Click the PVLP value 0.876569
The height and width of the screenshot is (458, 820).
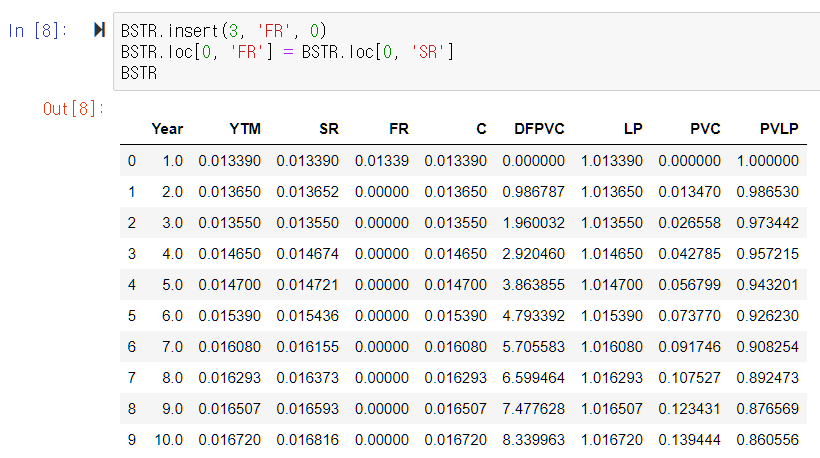point(768,408)
